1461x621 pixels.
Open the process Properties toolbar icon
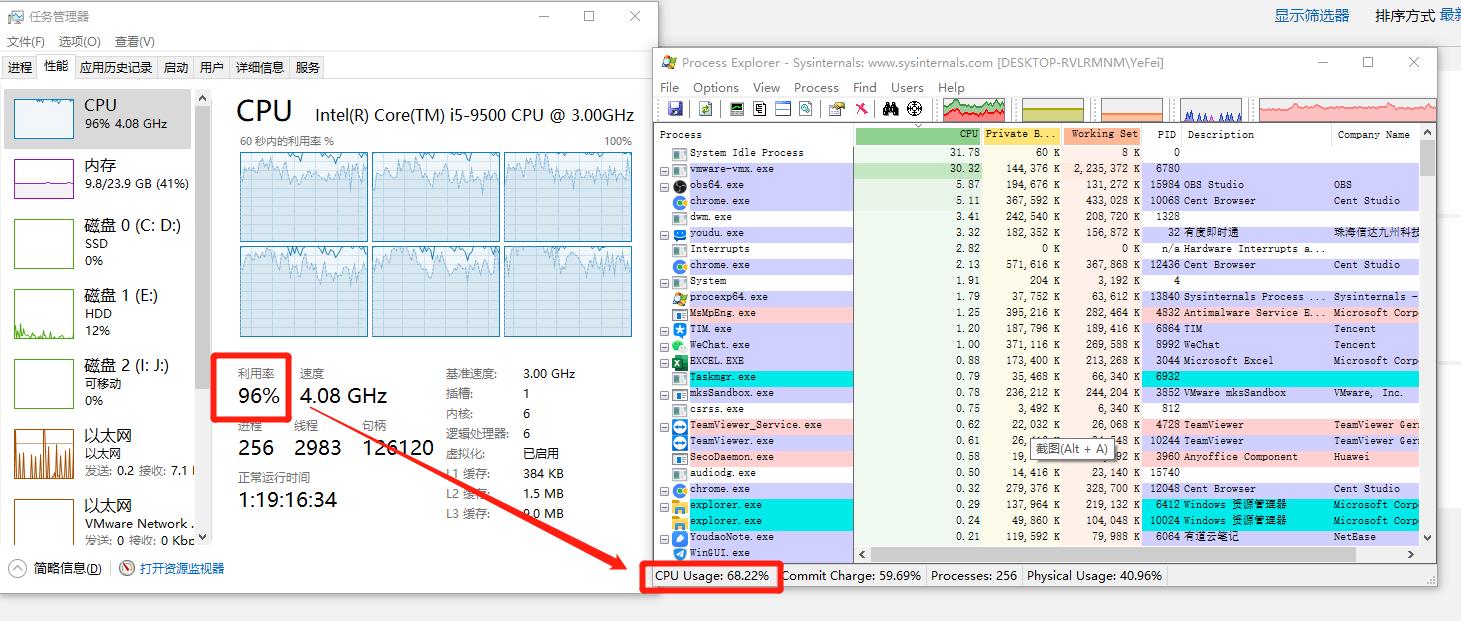(837, 109)
